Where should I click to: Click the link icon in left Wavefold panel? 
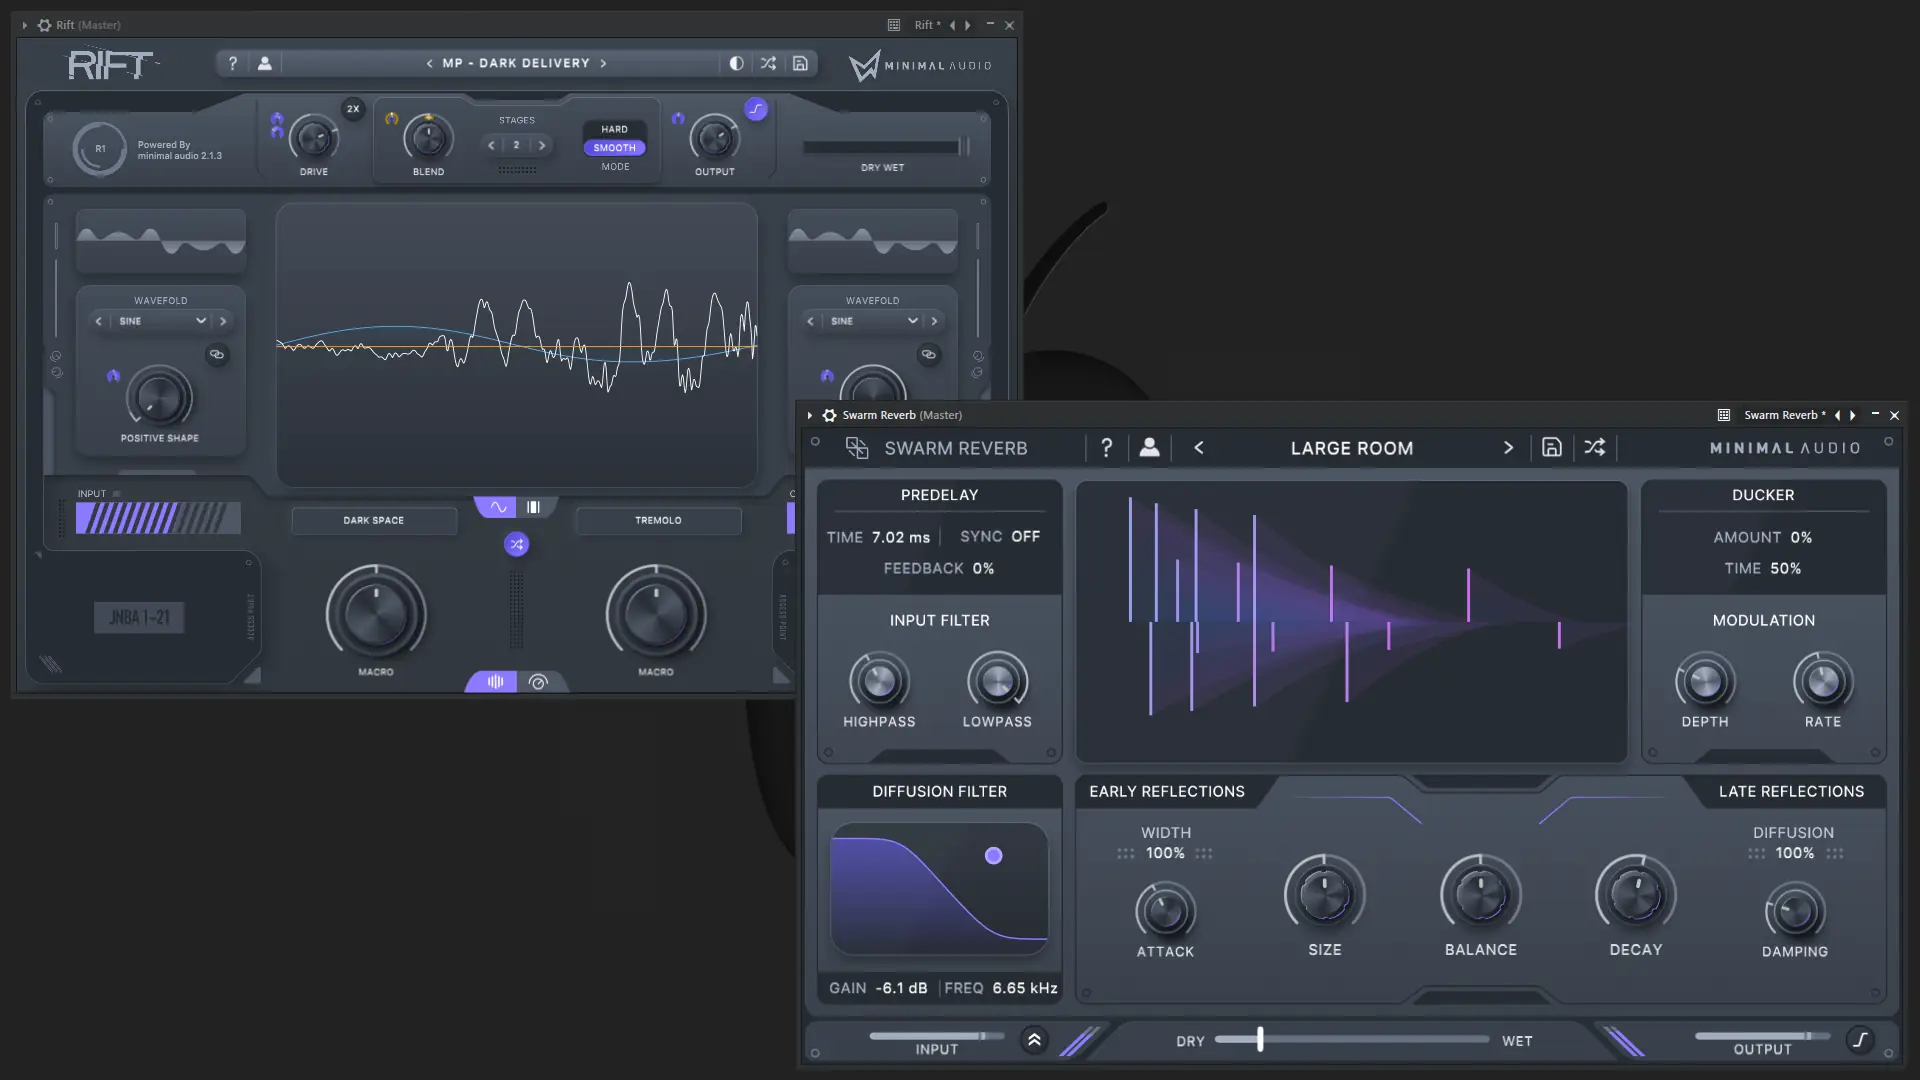coord(216,354)
